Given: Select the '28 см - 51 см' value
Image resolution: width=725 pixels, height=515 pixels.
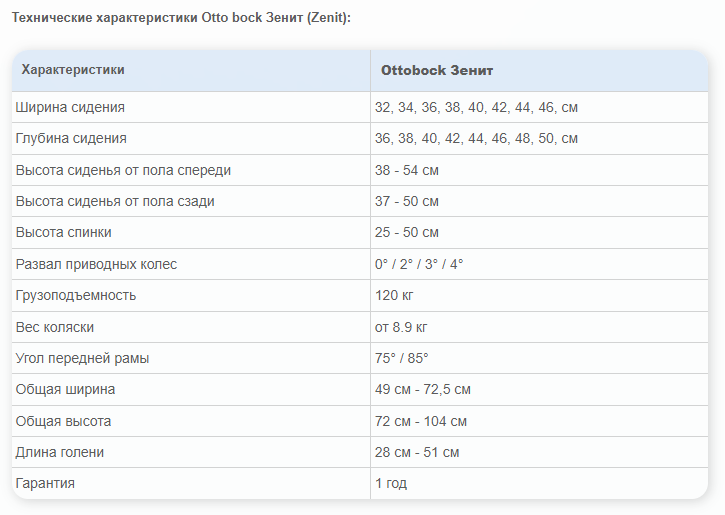Looking at the screenshot, I should pyautogui.click(x=417, y=452).
